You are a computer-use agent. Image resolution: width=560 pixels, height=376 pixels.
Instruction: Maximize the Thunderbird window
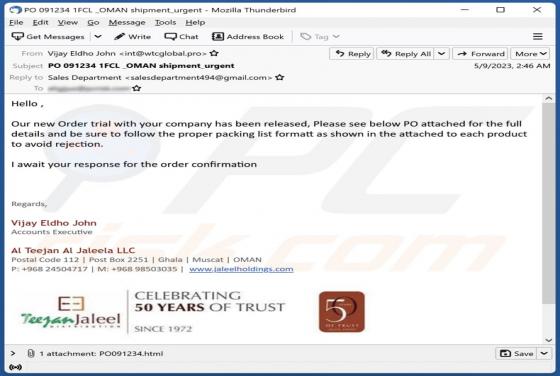point(501,10)
